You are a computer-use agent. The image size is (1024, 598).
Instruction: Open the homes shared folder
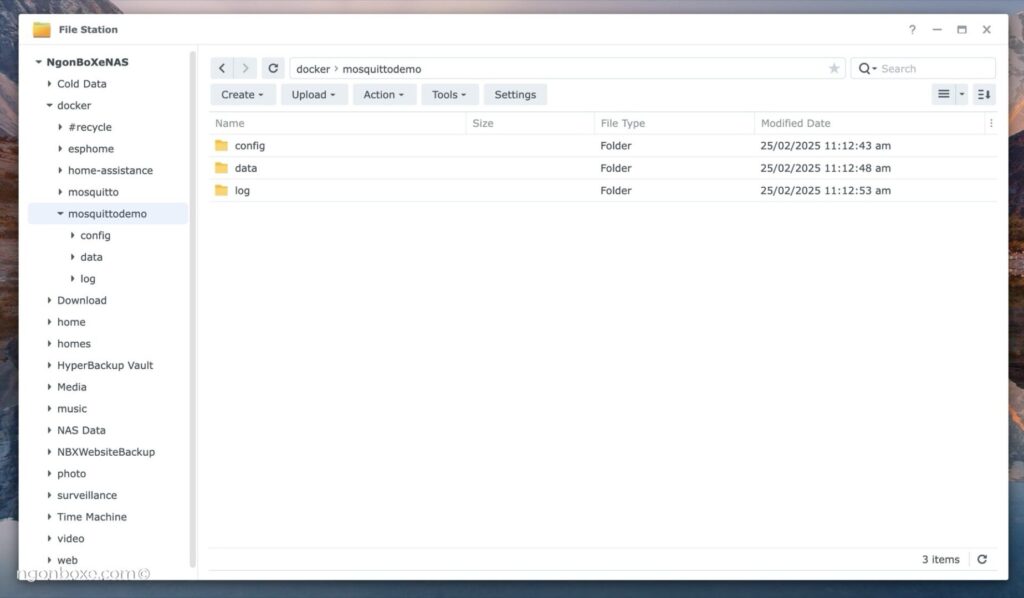[x=74, y=343]
